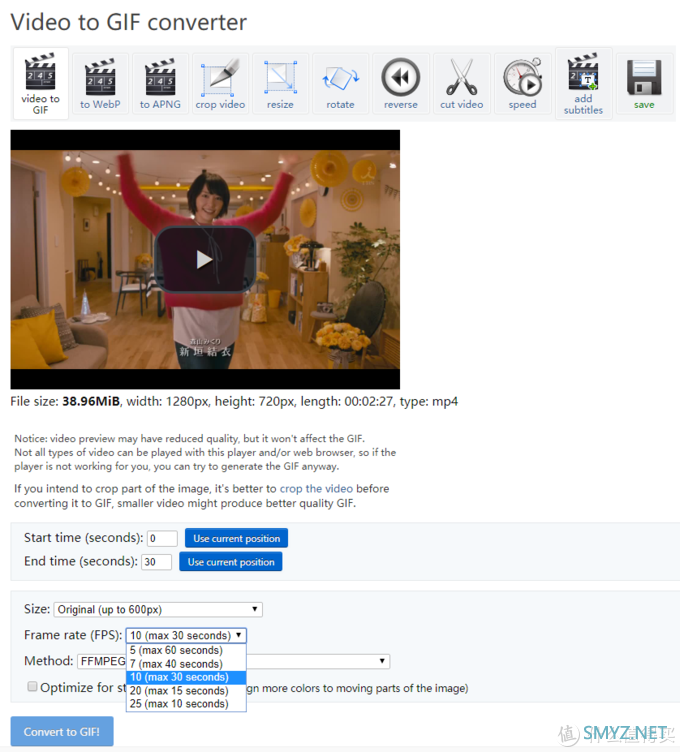Click the Convert to GIF! button
Screen dimensions: 680x752
(62, 731)
